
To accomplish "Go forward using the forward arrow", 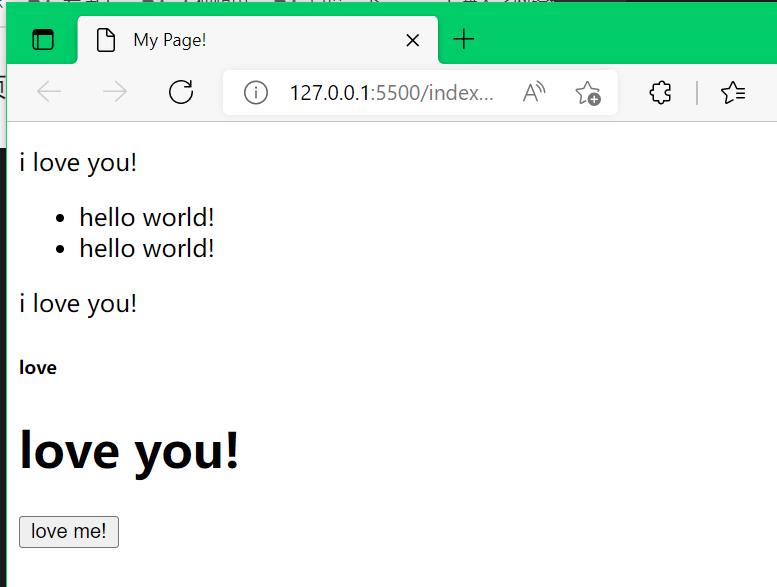I will pyautogui.click(x=114, y=92).
